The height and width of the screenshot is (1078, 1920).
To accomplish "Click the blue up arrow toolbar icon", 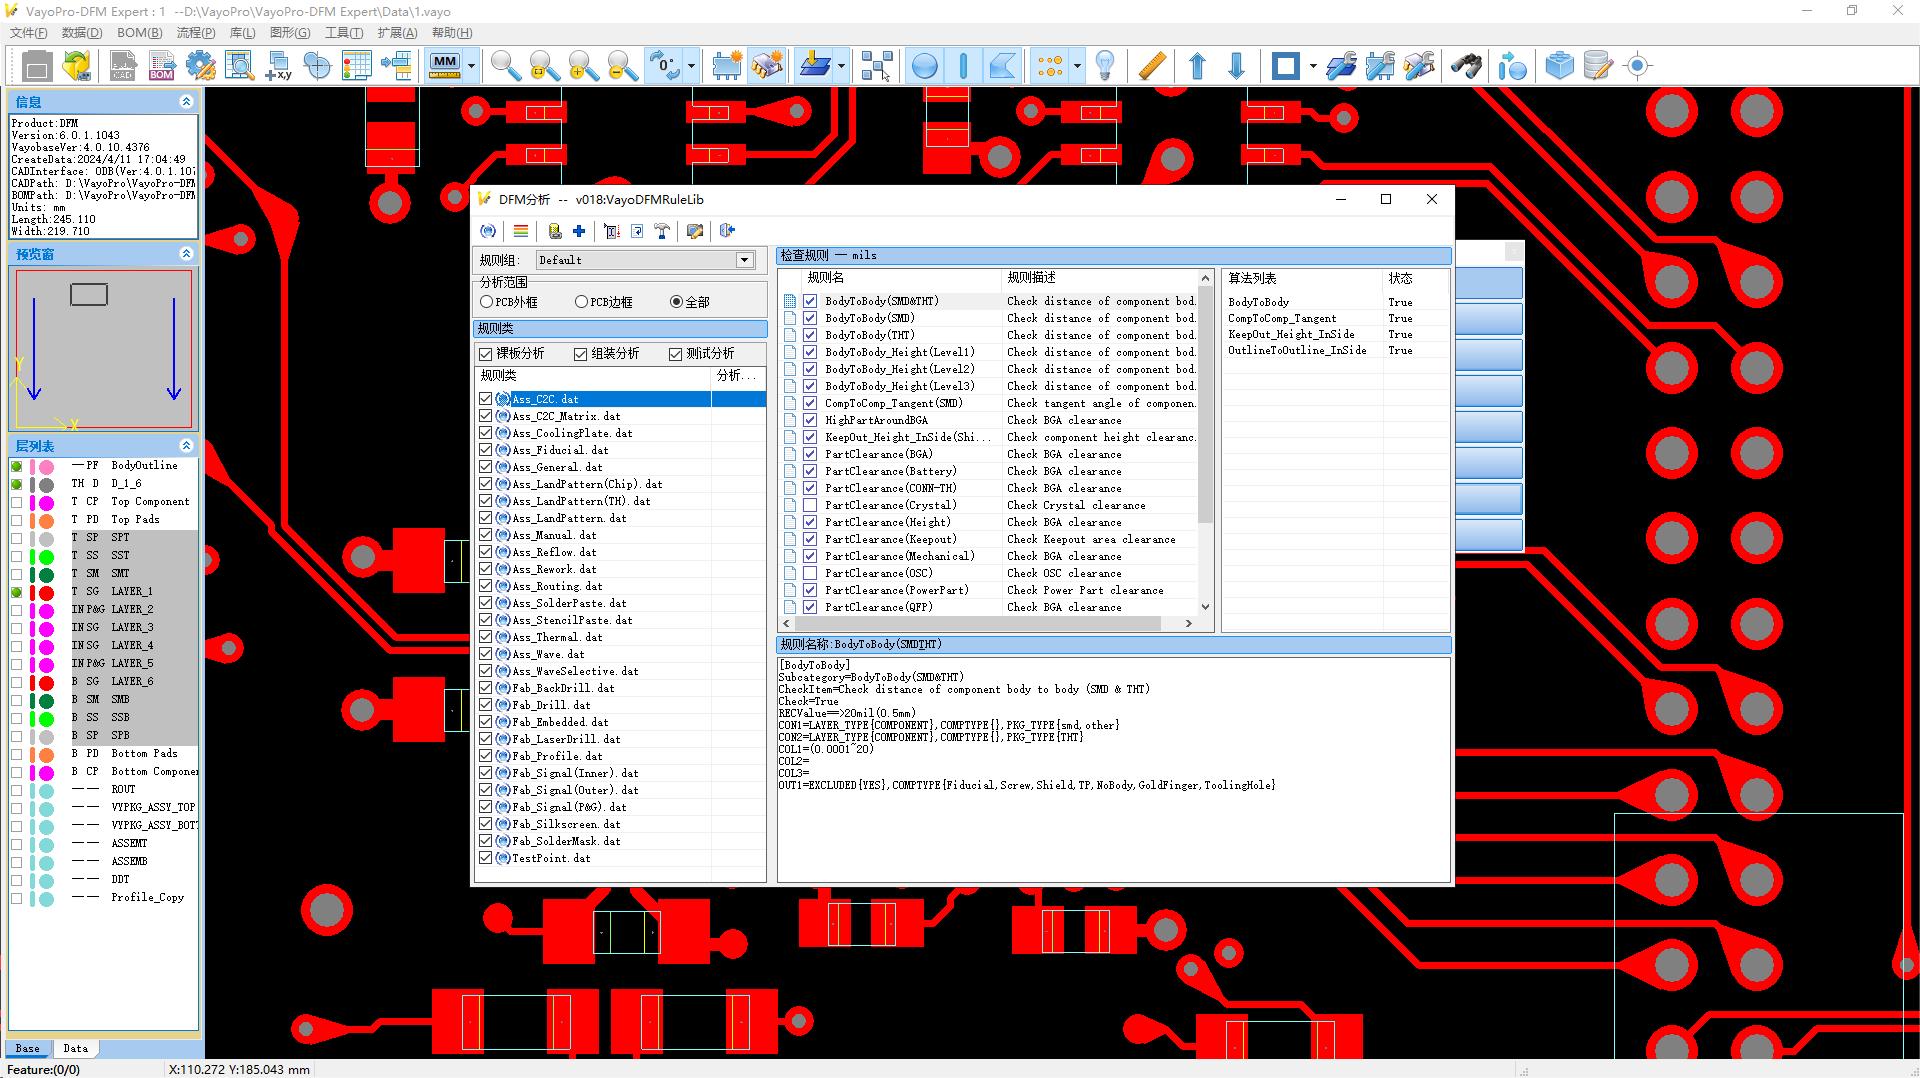I will coord(1197,66).
